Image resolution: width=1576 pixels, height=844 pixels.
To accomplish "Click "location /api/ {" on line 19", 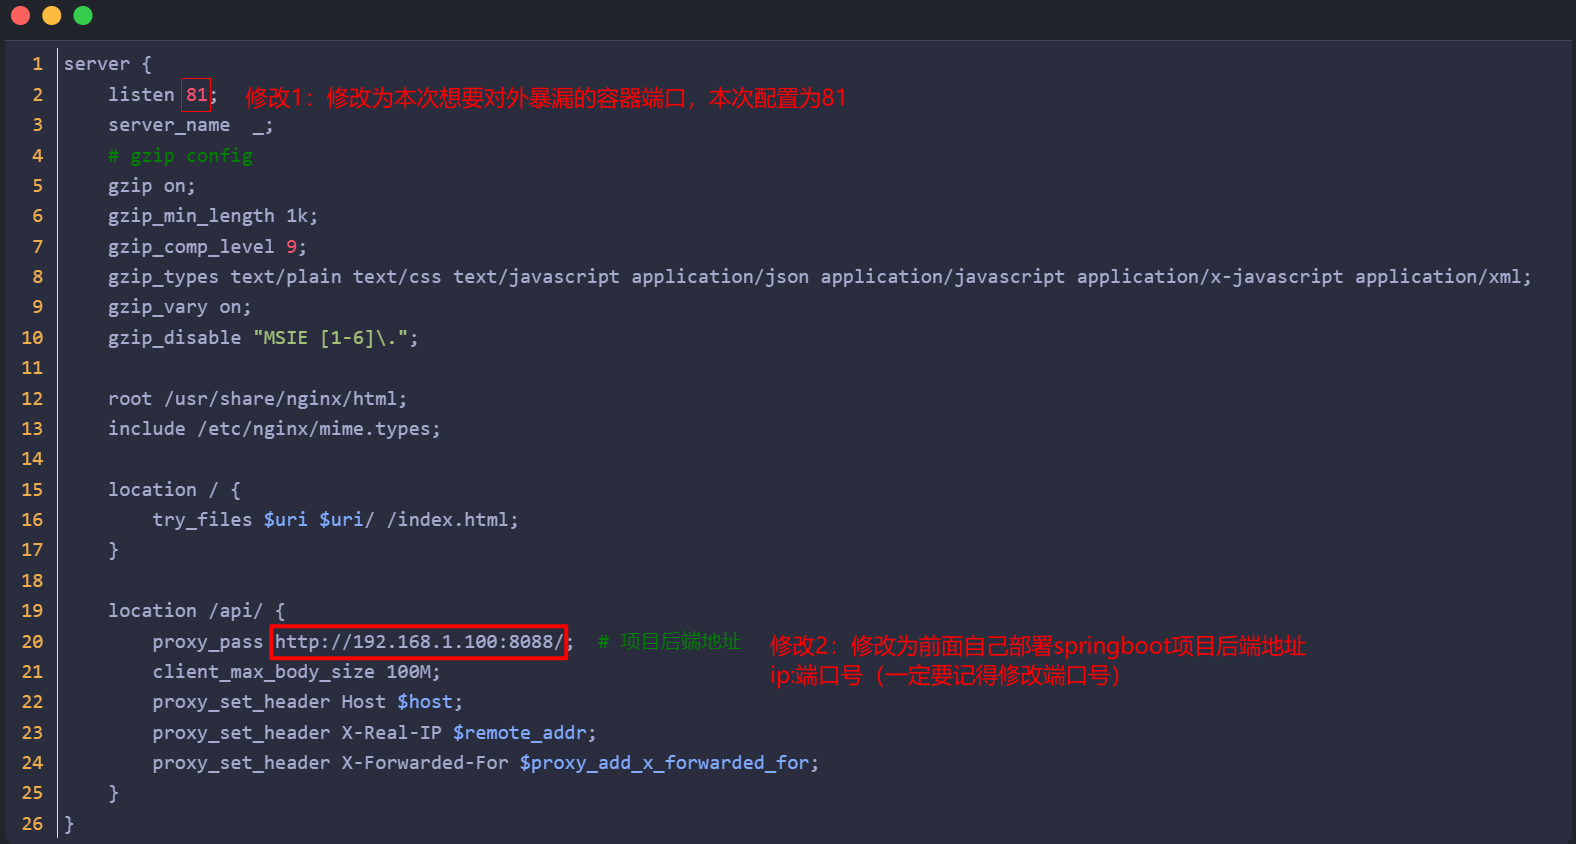I will coord(197,611).
